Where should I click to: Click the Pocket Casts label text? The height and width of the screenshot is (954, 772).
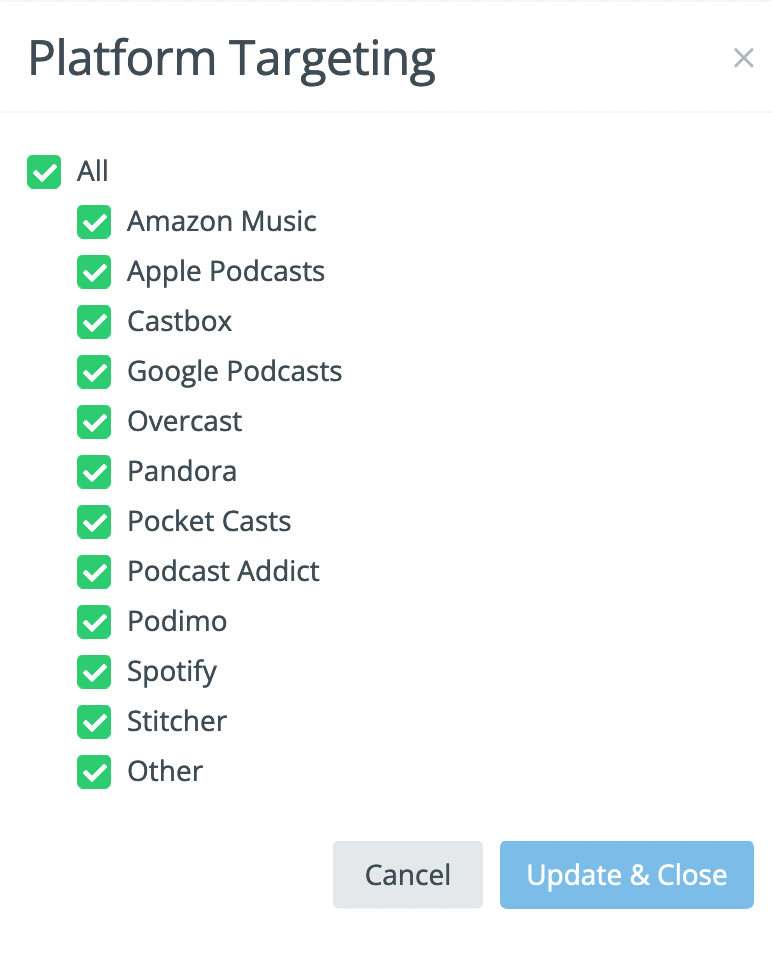209,521
